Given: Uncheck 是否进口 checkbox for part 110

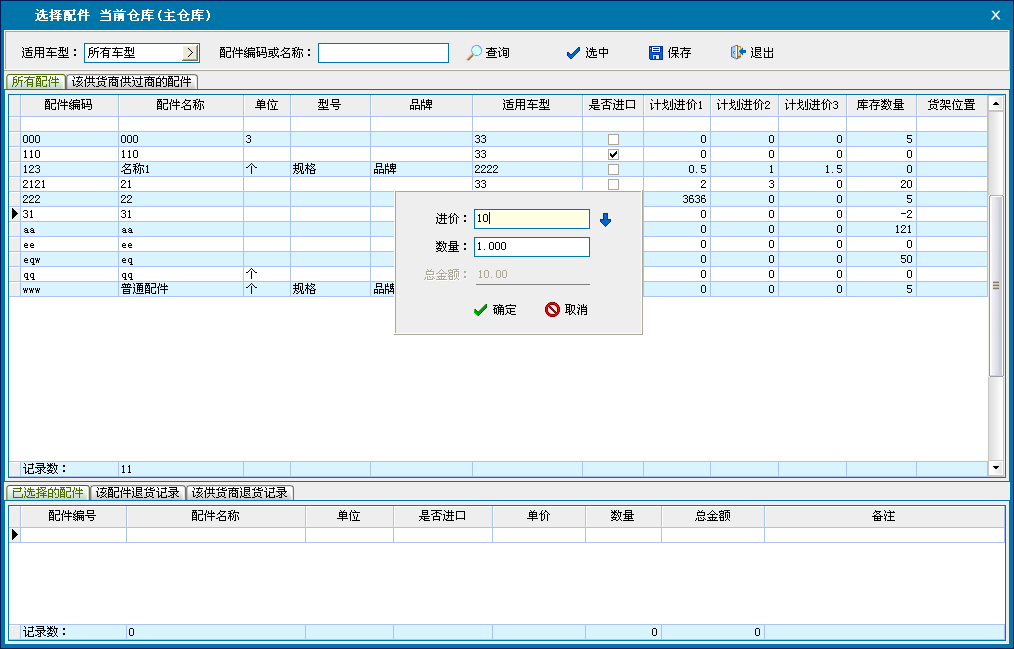Looking at the screenshot, I should 613,155.
